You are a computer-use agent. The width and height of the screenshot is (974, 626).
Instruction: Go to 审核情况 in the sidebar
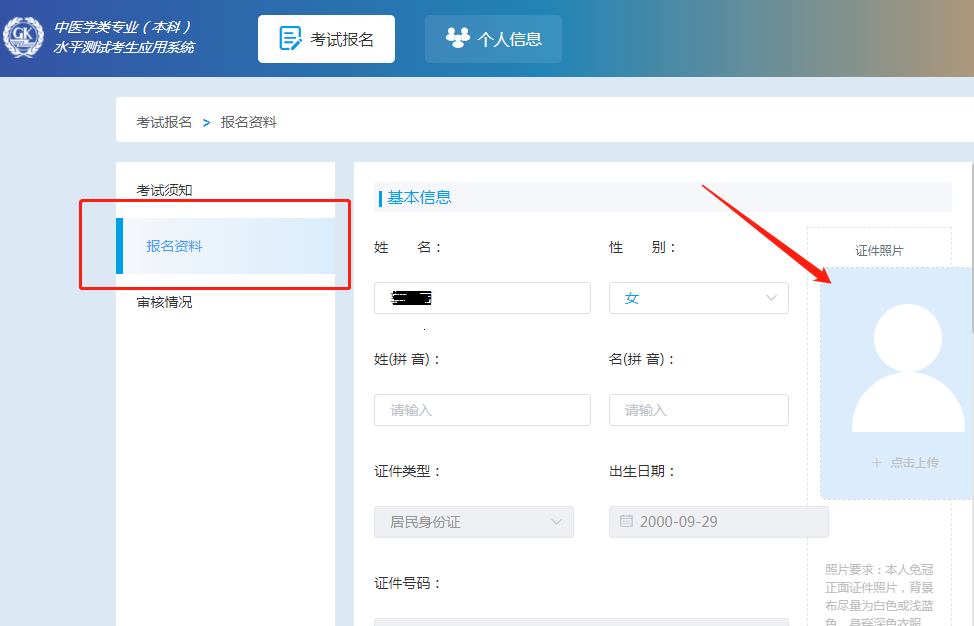(165, 302)
